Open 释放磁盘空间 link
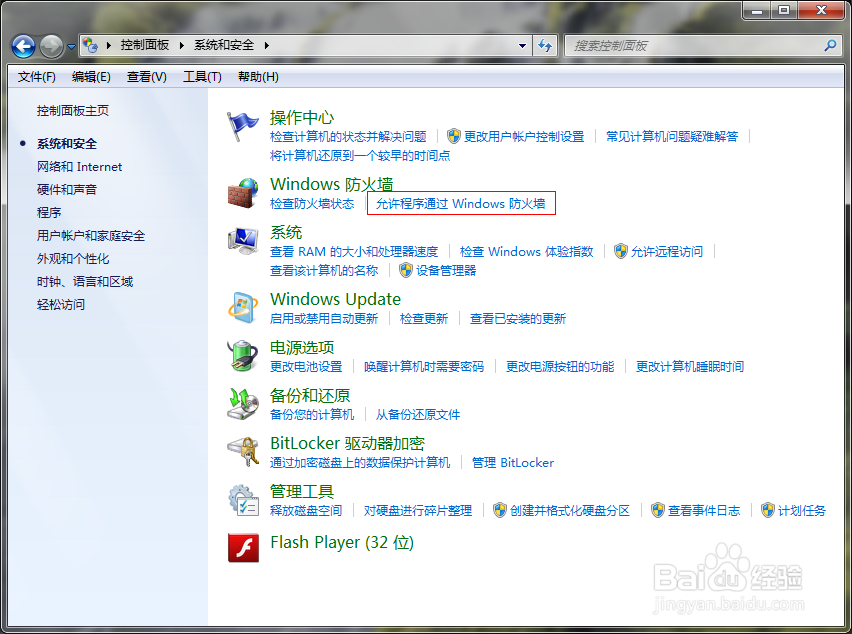 click(306, 510)
